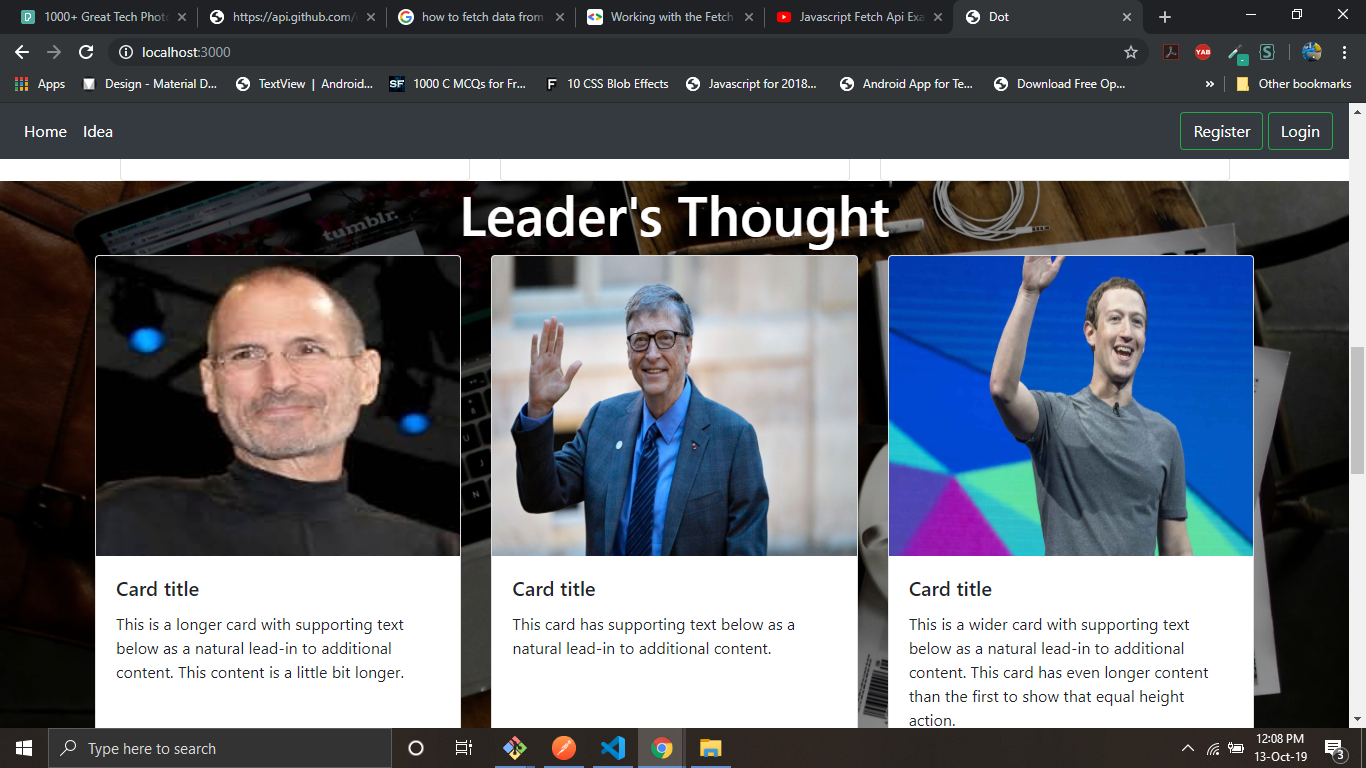The height and width of the screenshot is (768, 1366).
Task: Close the Javascript Fetch Api YouTube tab
Action: coord(938,17)
